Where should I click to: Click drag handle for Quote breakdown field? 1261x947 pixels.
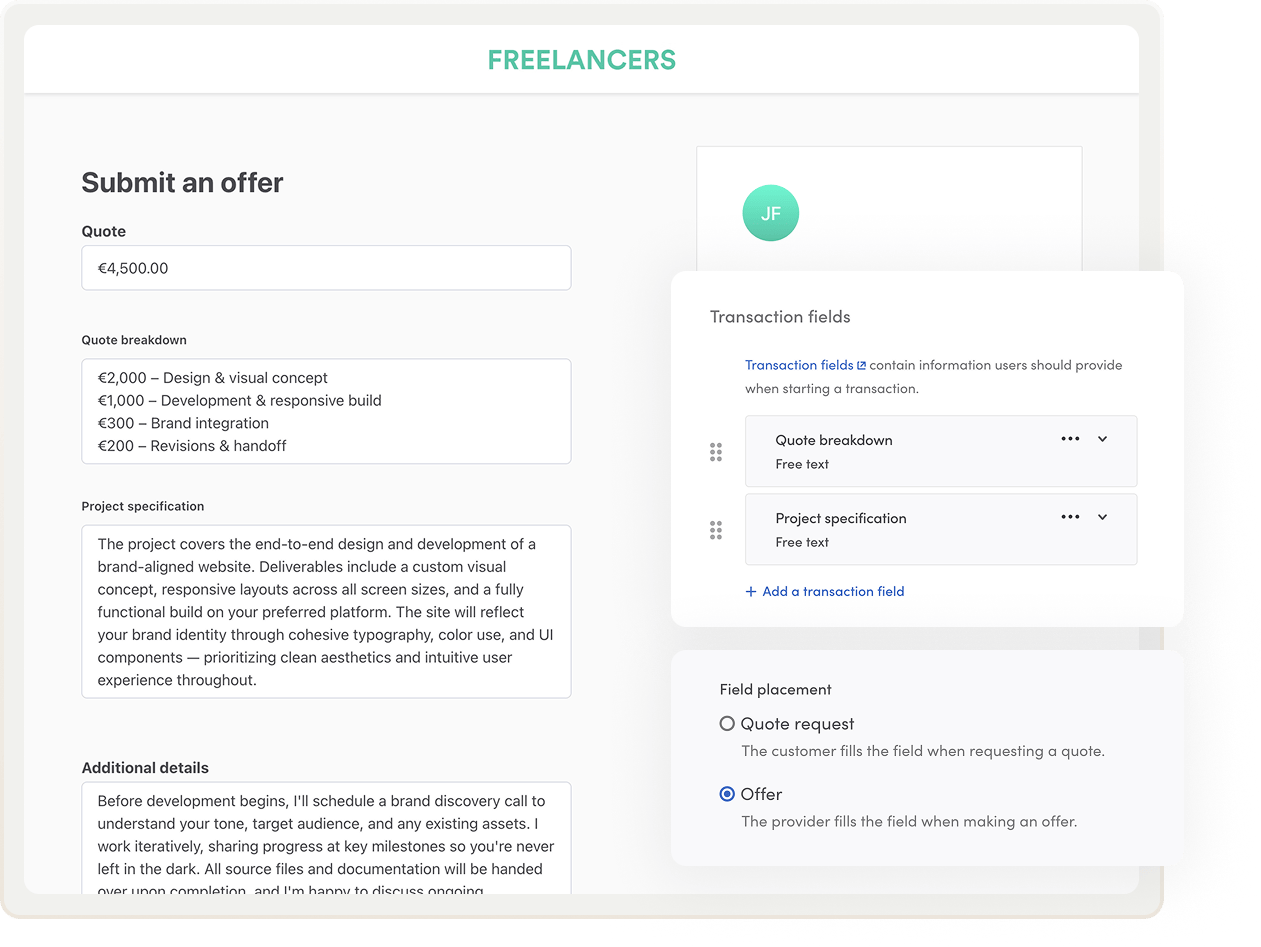(x=716, y=453)
